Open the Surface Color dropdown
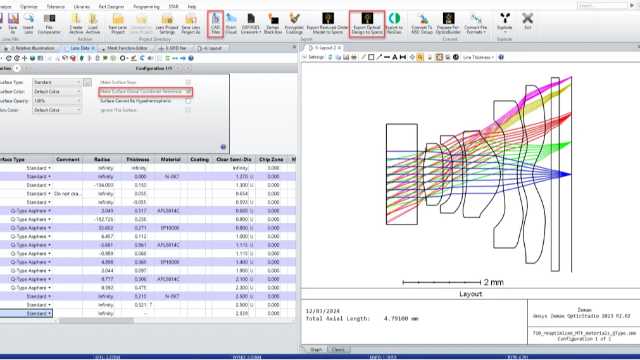This screenshot has height=360, width=640. [x=57, y=92]
